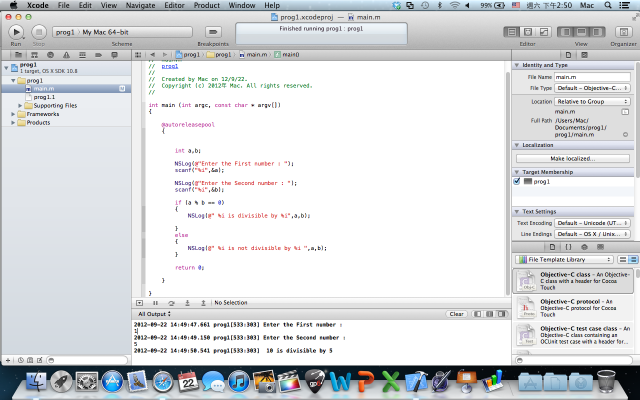The width and height of the screenshot is (640, 400).
Task: Click the Step out debug button
Action: (203, 303)
